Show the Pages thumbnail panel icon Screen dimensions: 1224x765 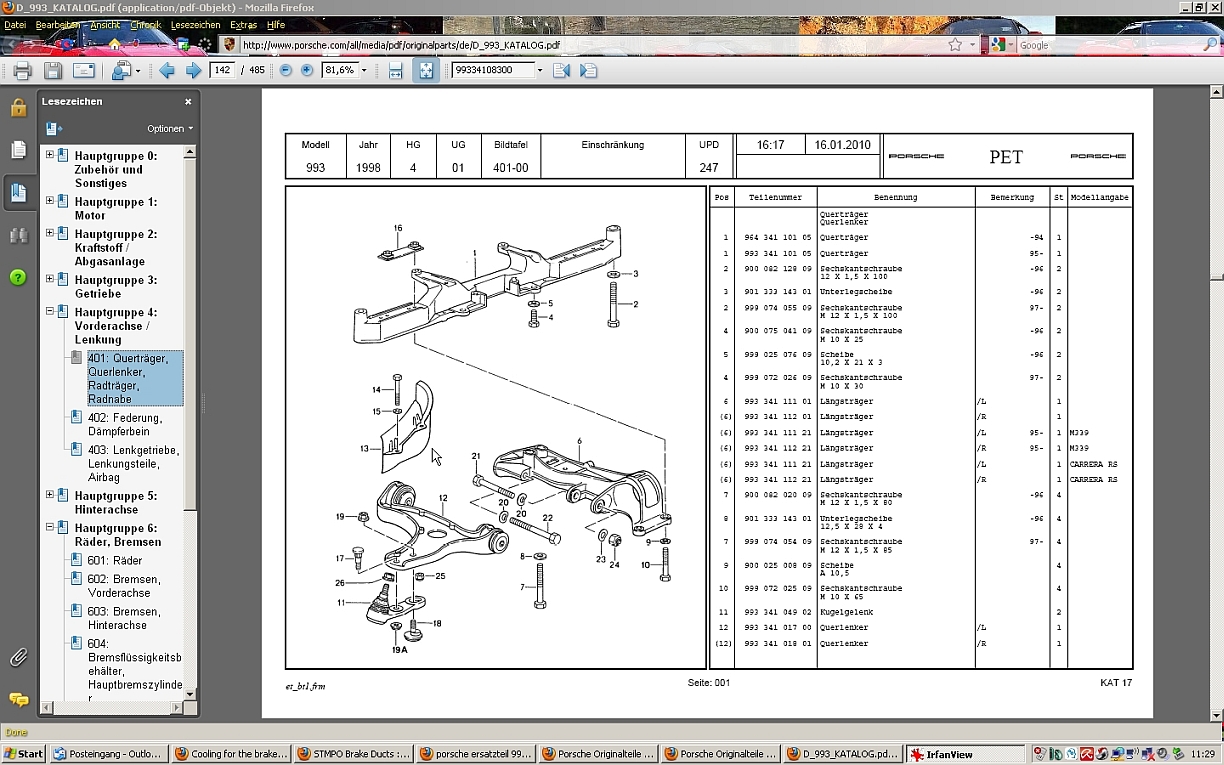click(19, 150)
